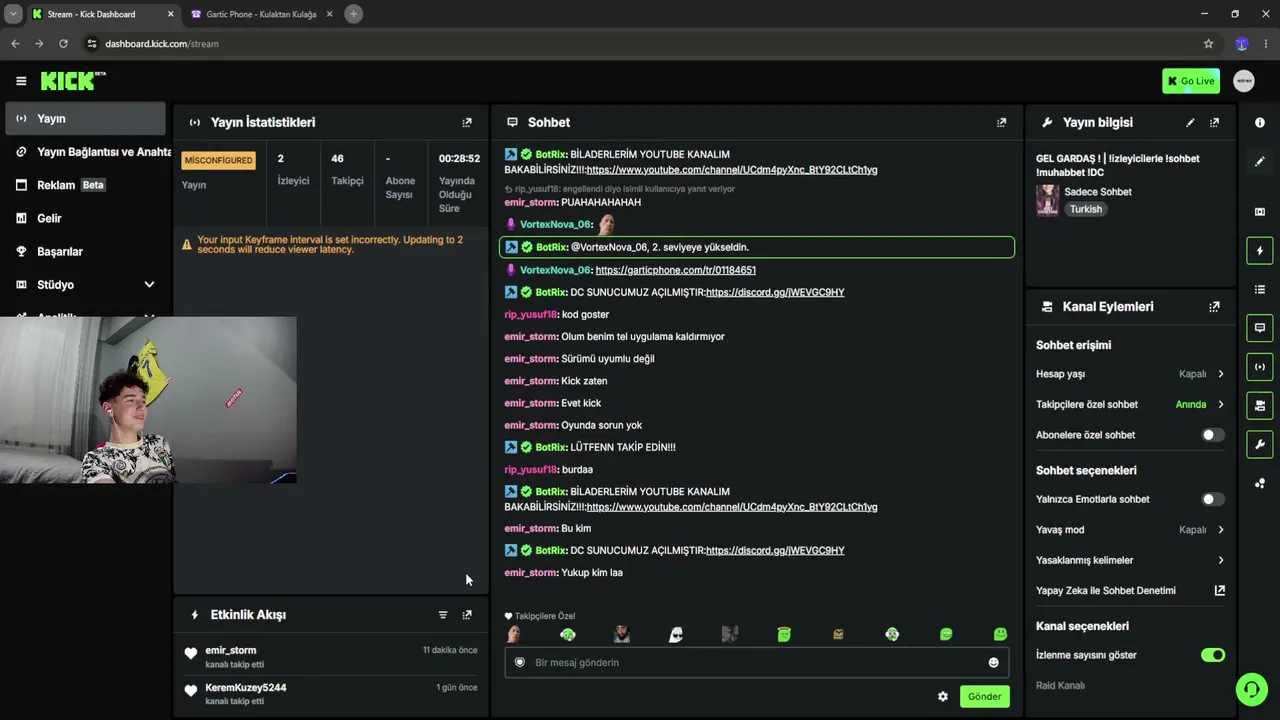Open Reklam Beta sidebar item

click(x=85, y=185)
